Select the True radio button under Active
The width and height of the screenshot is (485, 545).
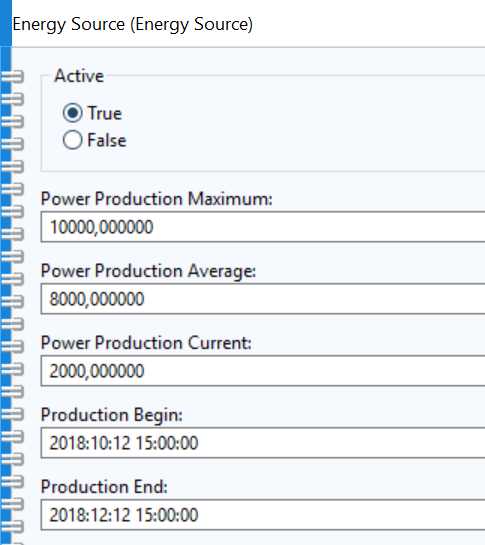click(72, 113)
